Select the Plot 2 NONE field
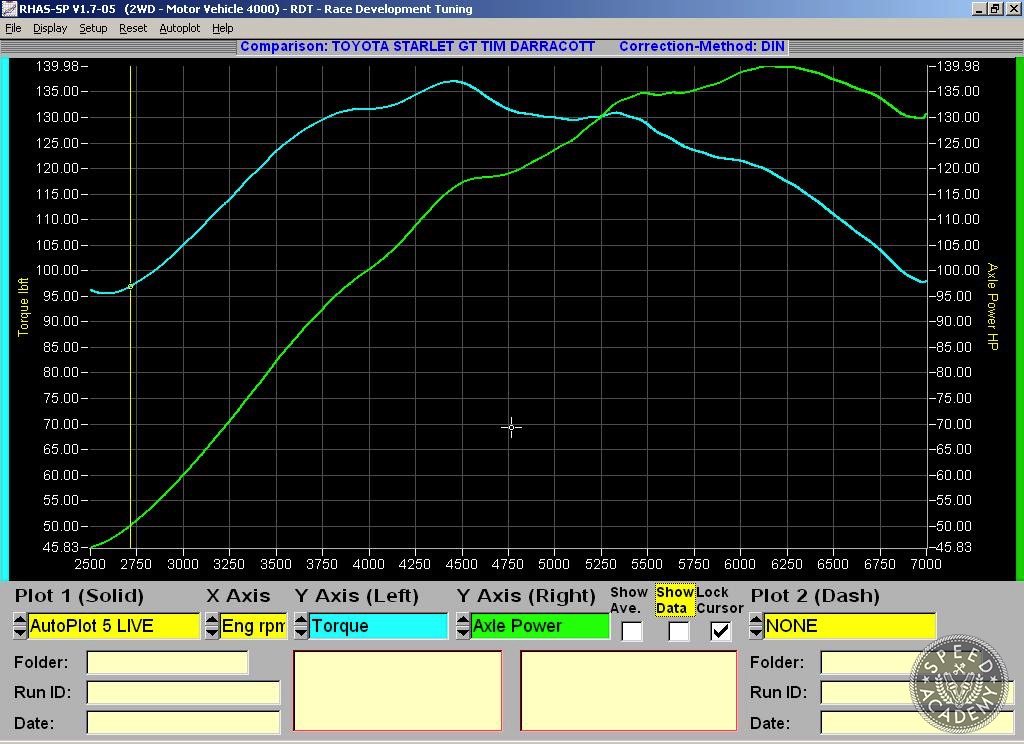Viewport: 1024px width, 744px height. coord(850,626)
